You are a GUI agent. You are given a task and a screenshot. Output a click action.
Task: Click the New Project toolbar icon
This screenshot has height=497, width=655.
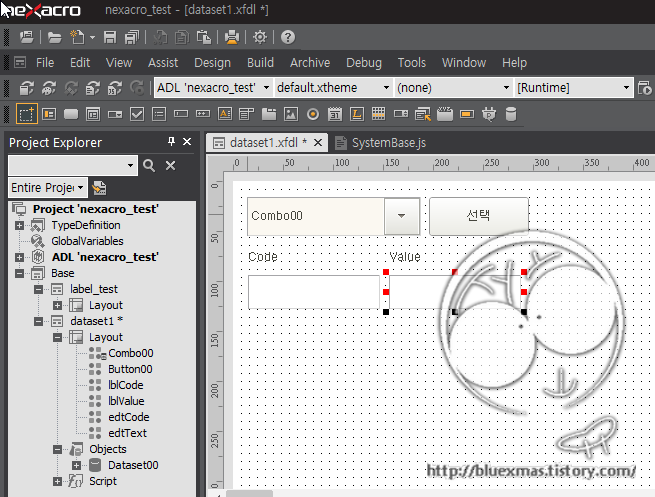(27, 37)
